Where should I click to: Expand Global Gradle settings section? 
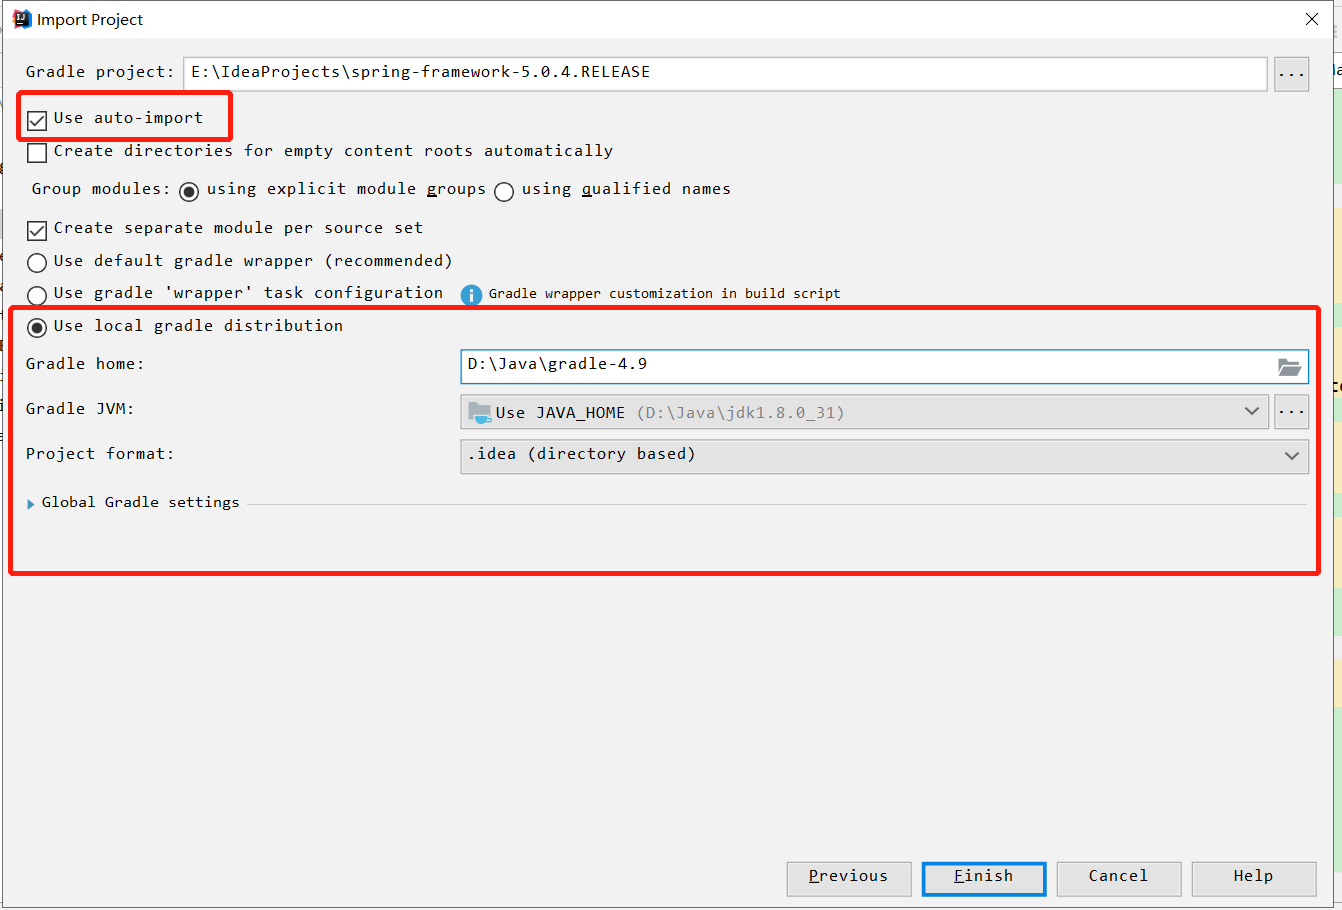(31, 504)
